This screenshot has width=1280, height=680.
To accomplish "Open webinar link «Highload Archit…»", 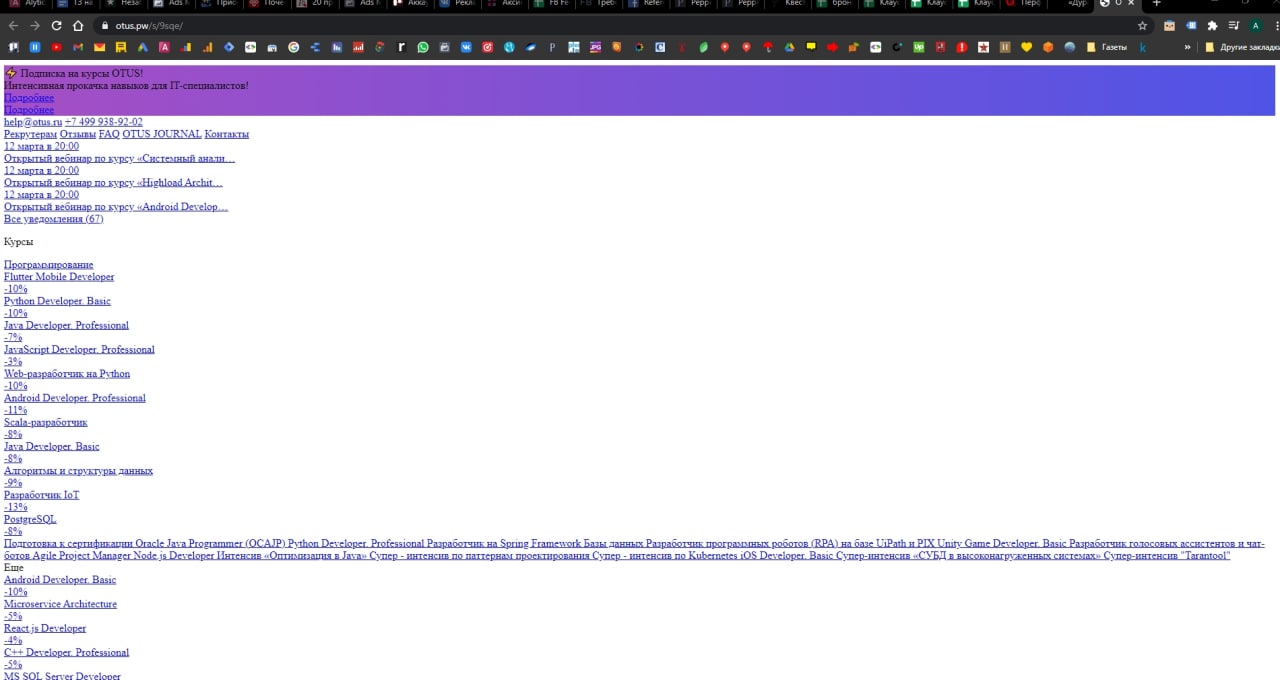I will pyautogui.click(x=113, y=182).
